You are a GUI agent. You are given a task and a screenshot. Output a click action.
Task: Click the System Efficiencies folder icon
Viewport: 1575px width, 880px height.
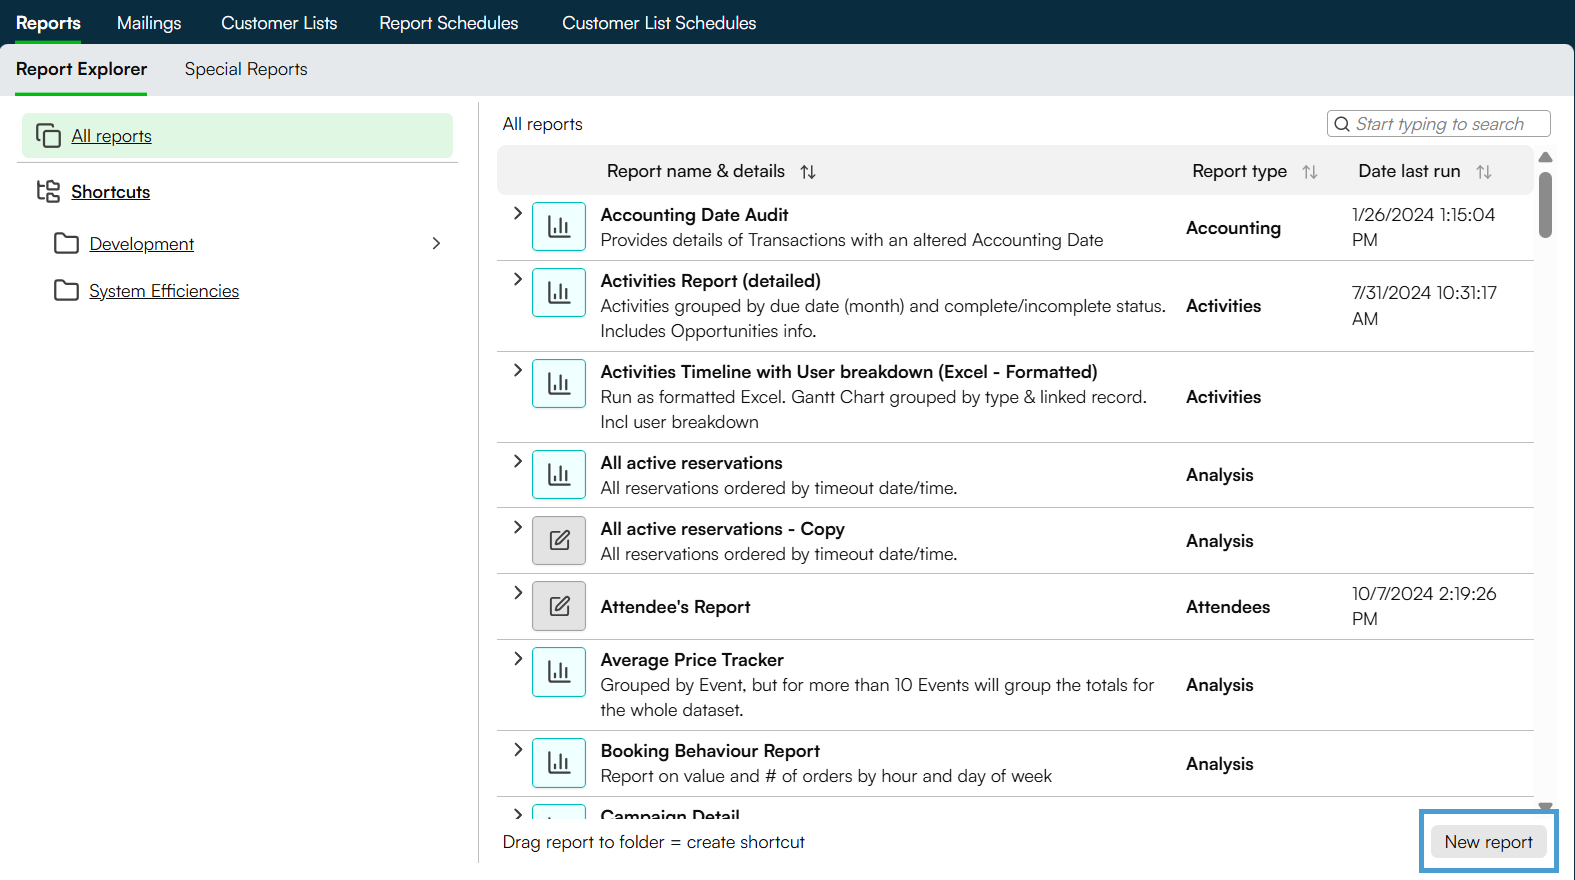[67, 290]
